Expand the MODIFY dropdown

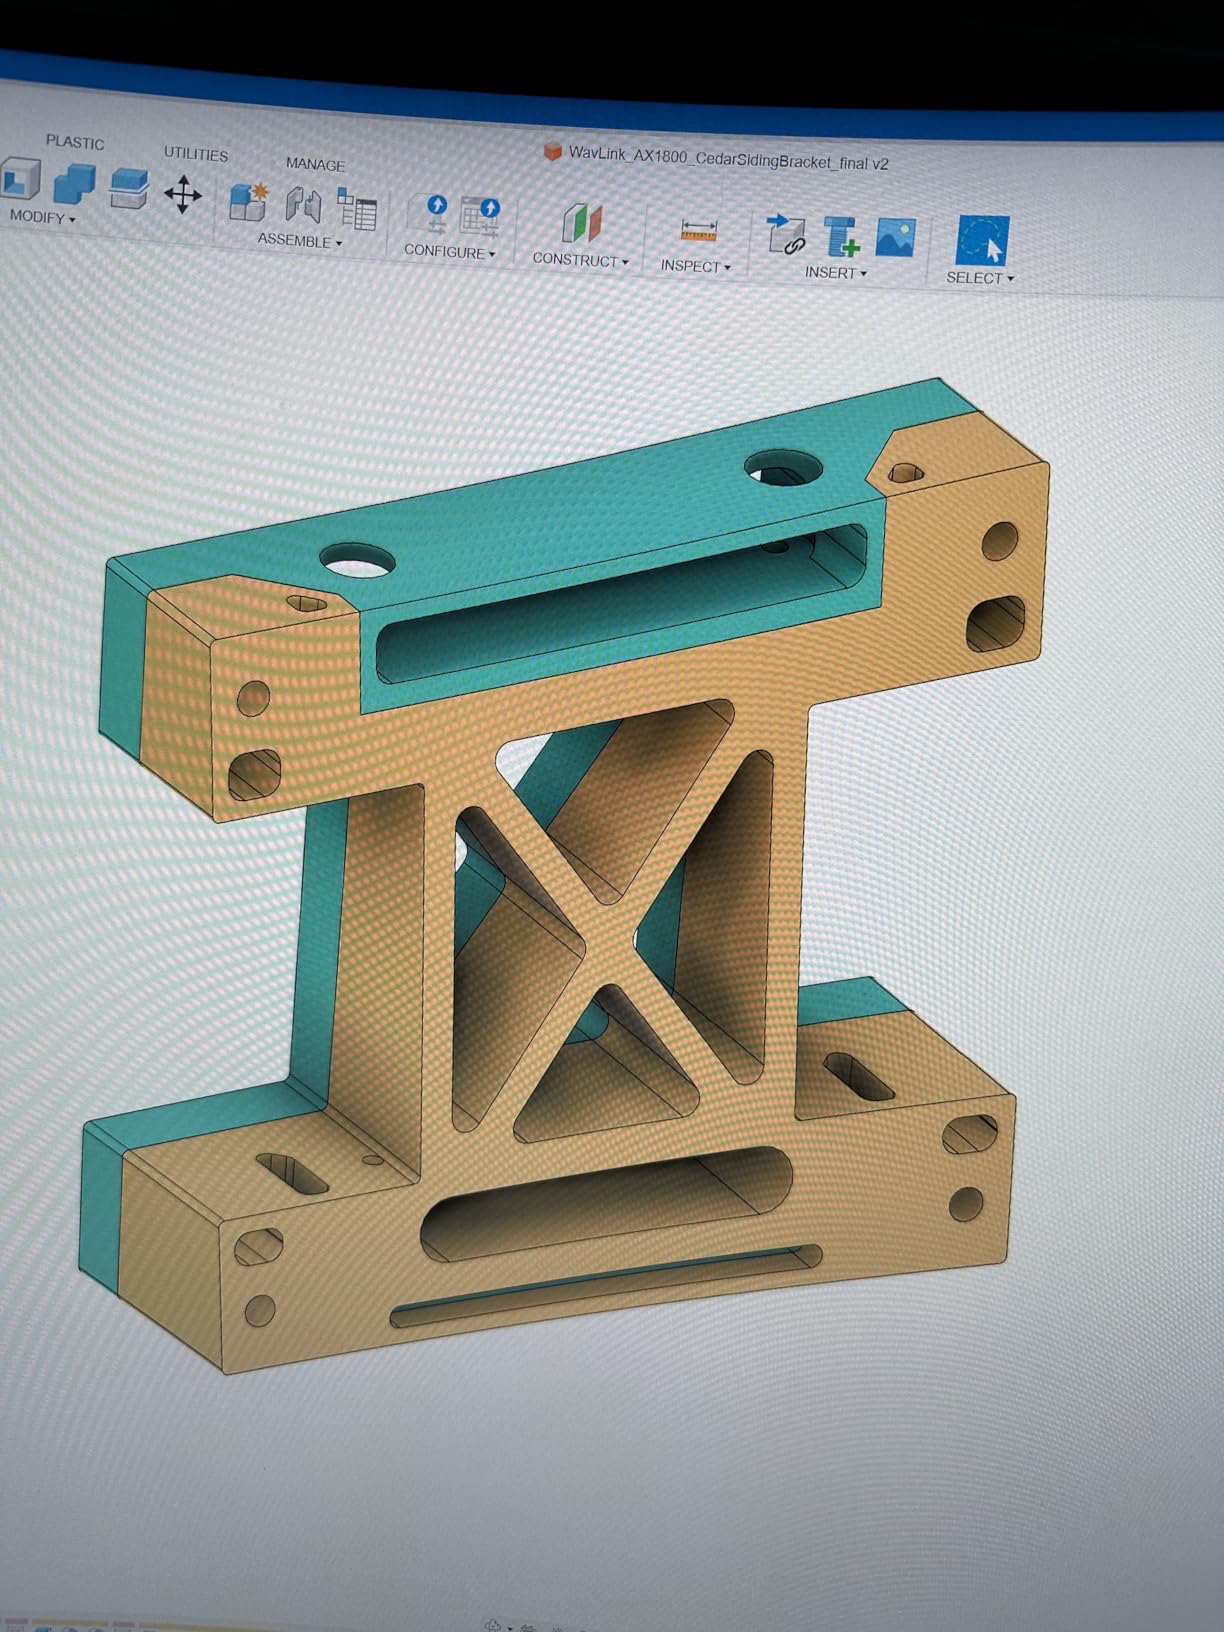click(x=42, y=217)
